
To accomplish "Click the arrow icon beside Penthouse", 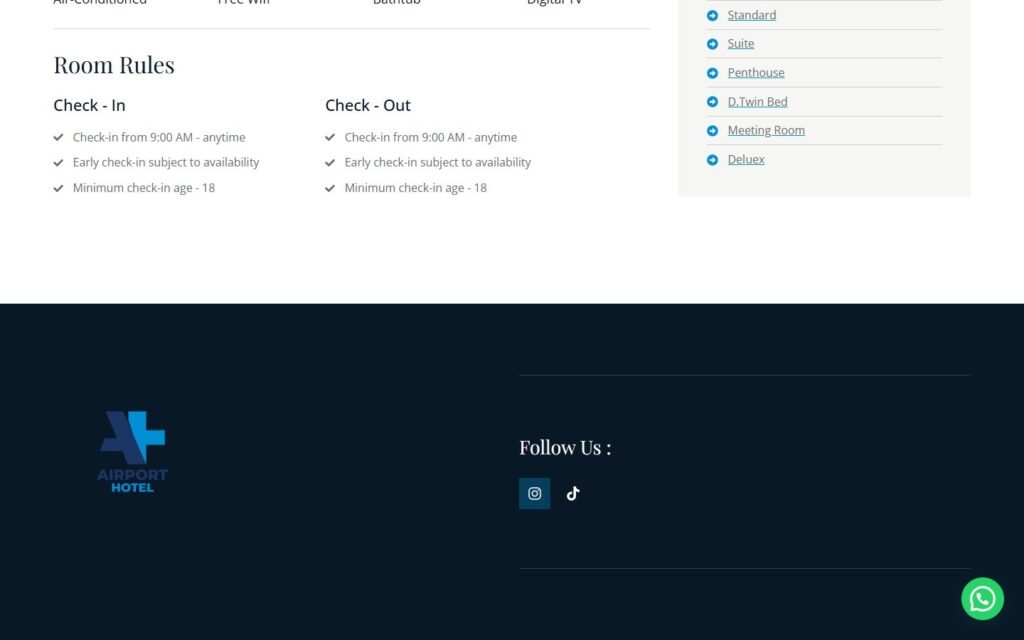I will click(x=712, y=73).
